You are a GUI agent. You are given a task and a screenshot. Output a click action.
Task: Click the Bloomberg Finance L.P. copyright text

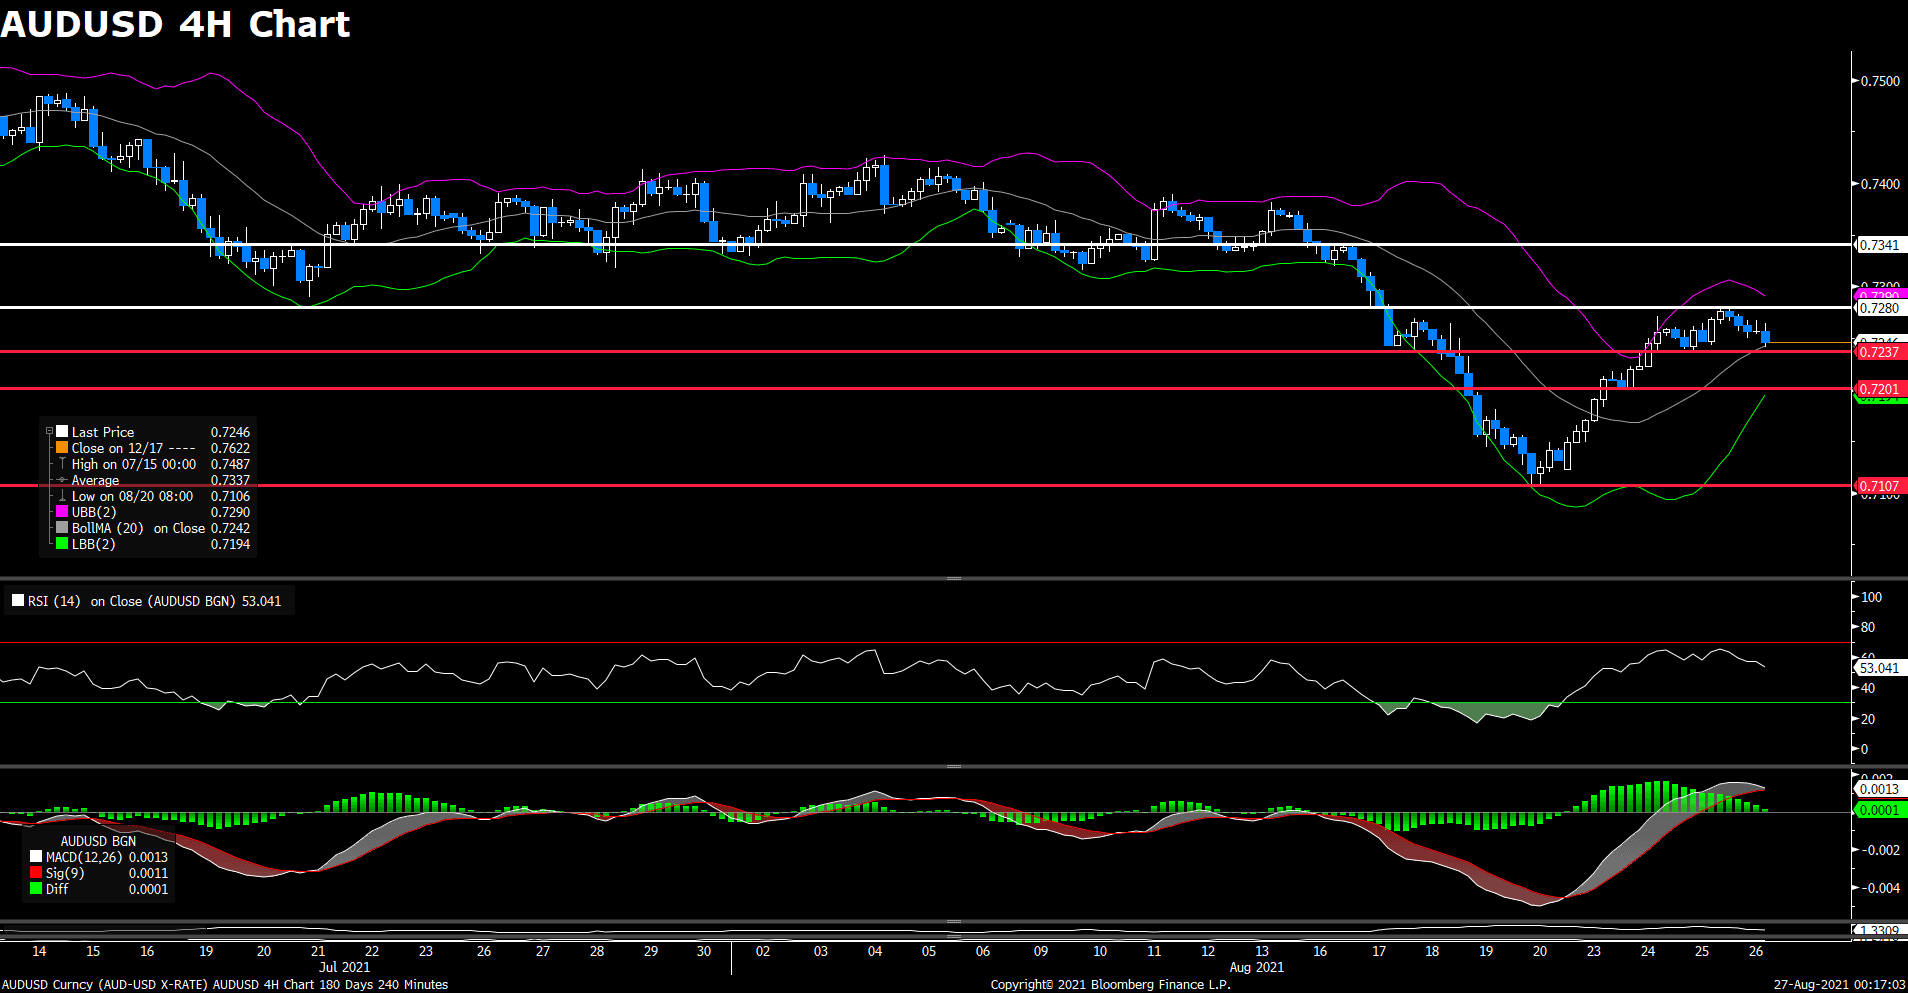[x=1110, y=985]
